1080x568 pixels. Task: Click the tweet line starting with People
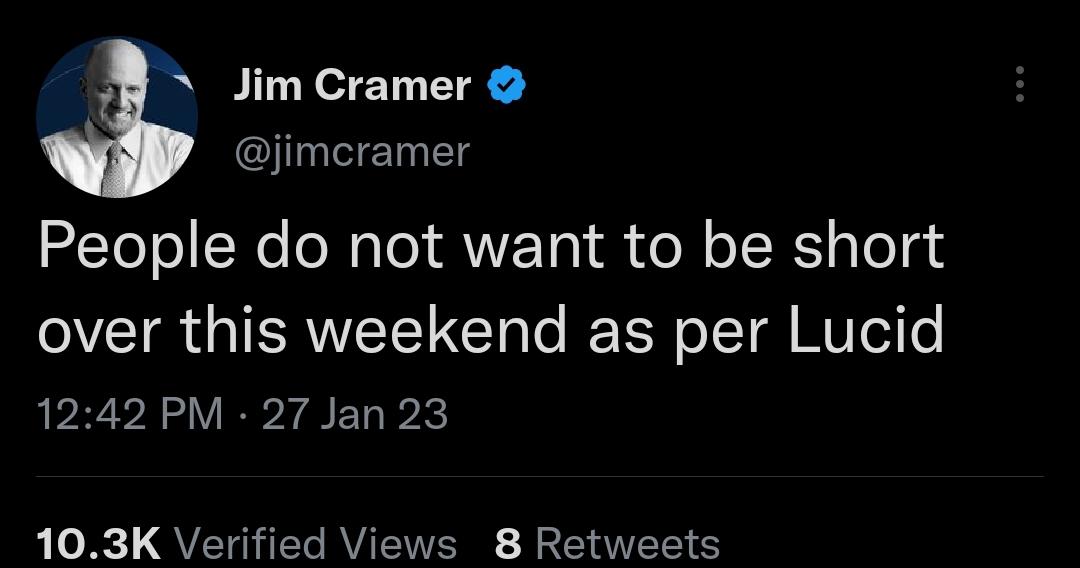[x=490, y=248]
